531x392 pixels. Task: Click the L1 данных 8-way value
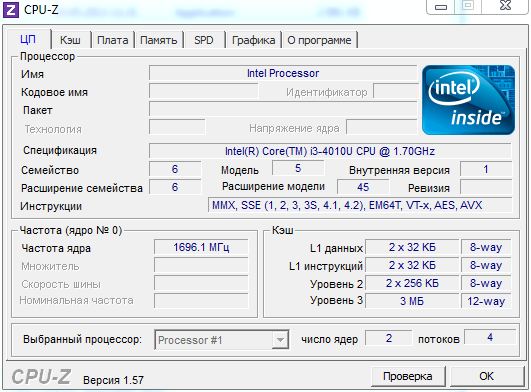pos(486,247)
